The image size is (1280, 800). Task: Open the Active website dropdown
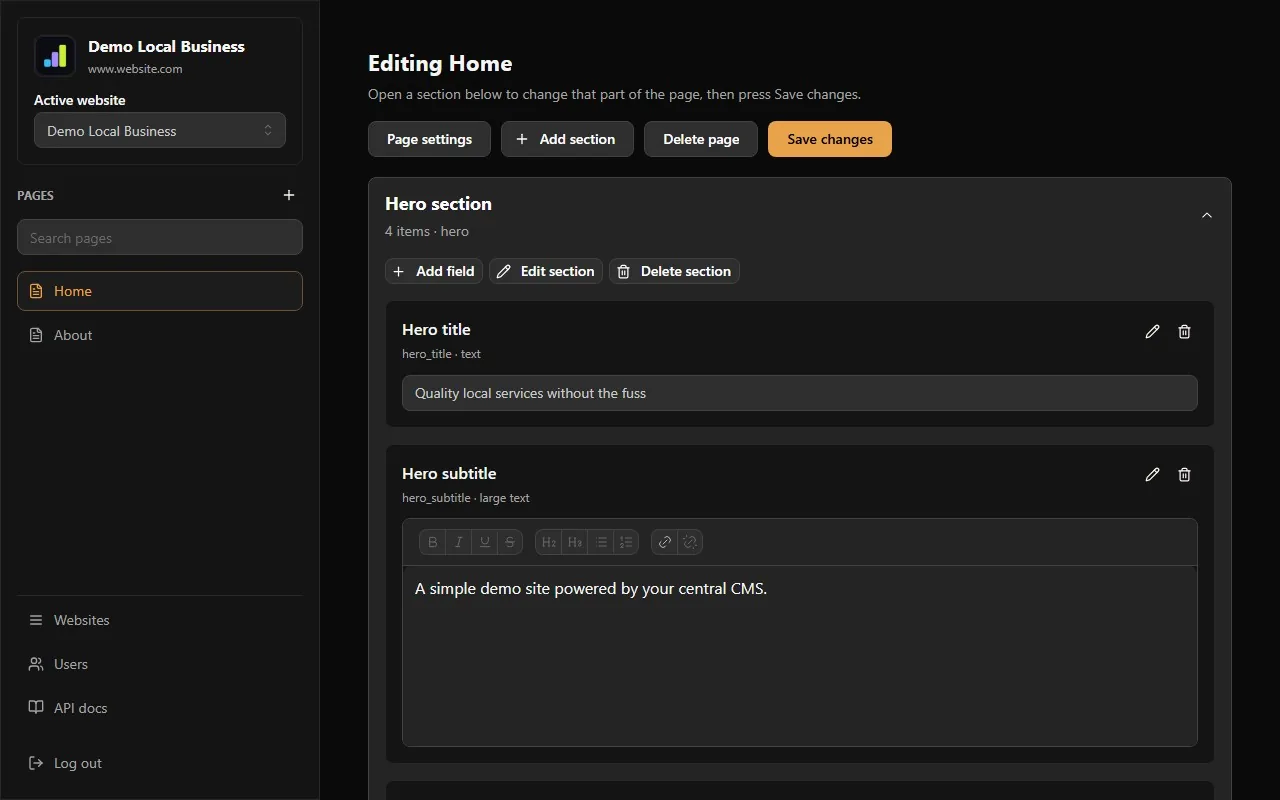coord(160,131)
